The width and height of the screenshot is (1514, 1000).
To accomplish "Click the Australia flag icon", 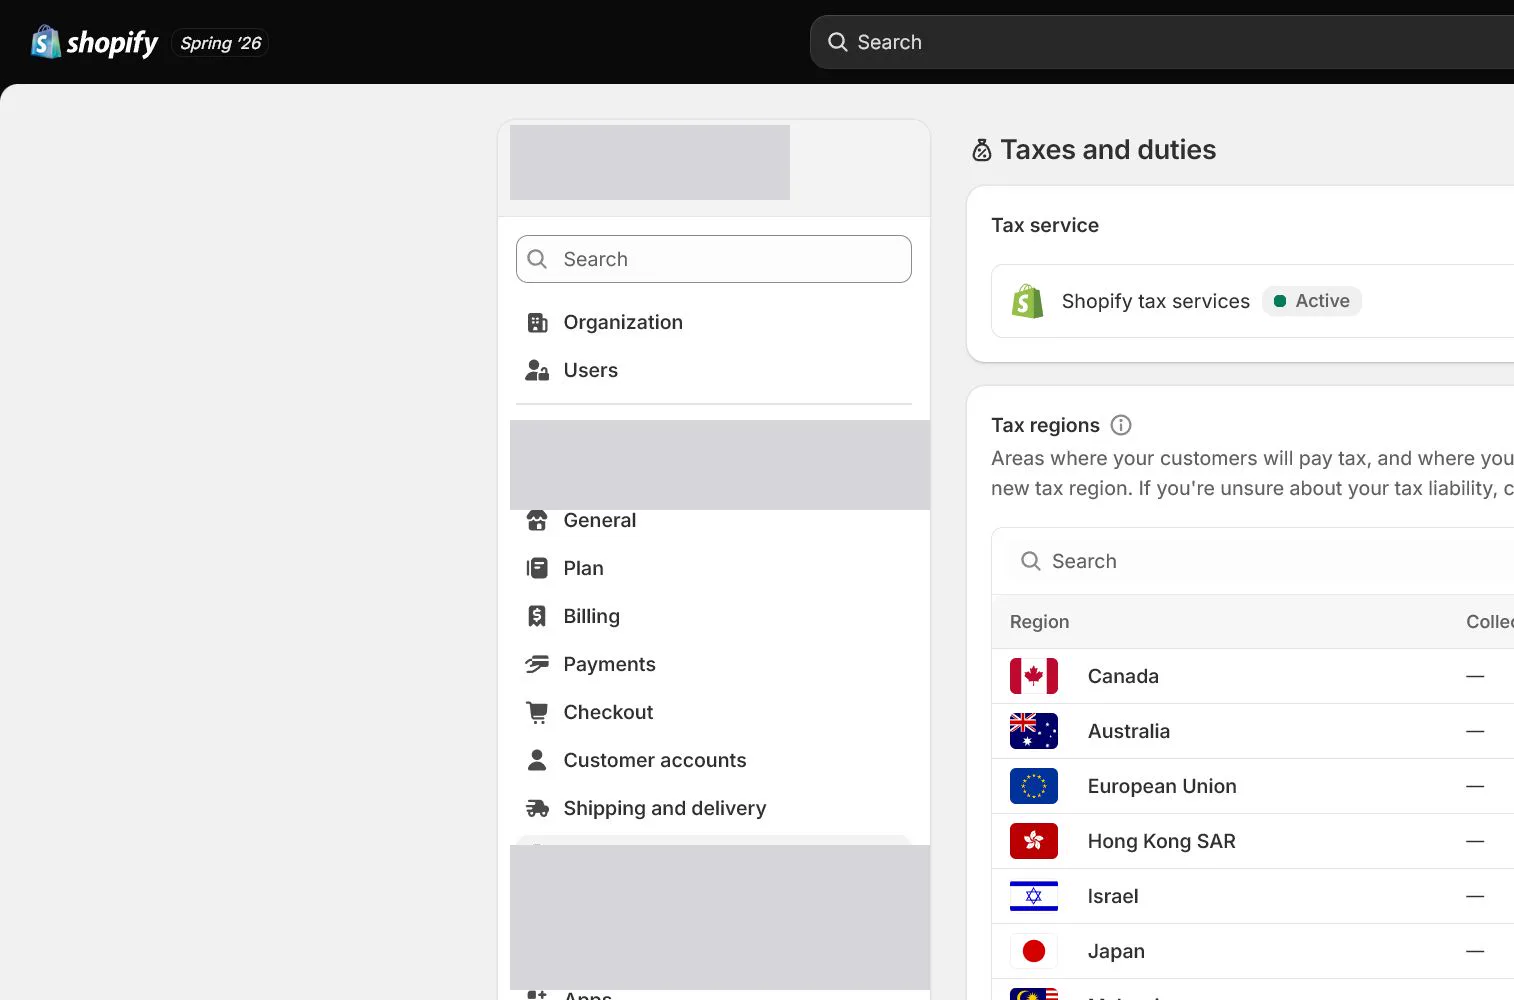I will (x=1034, y=731).
